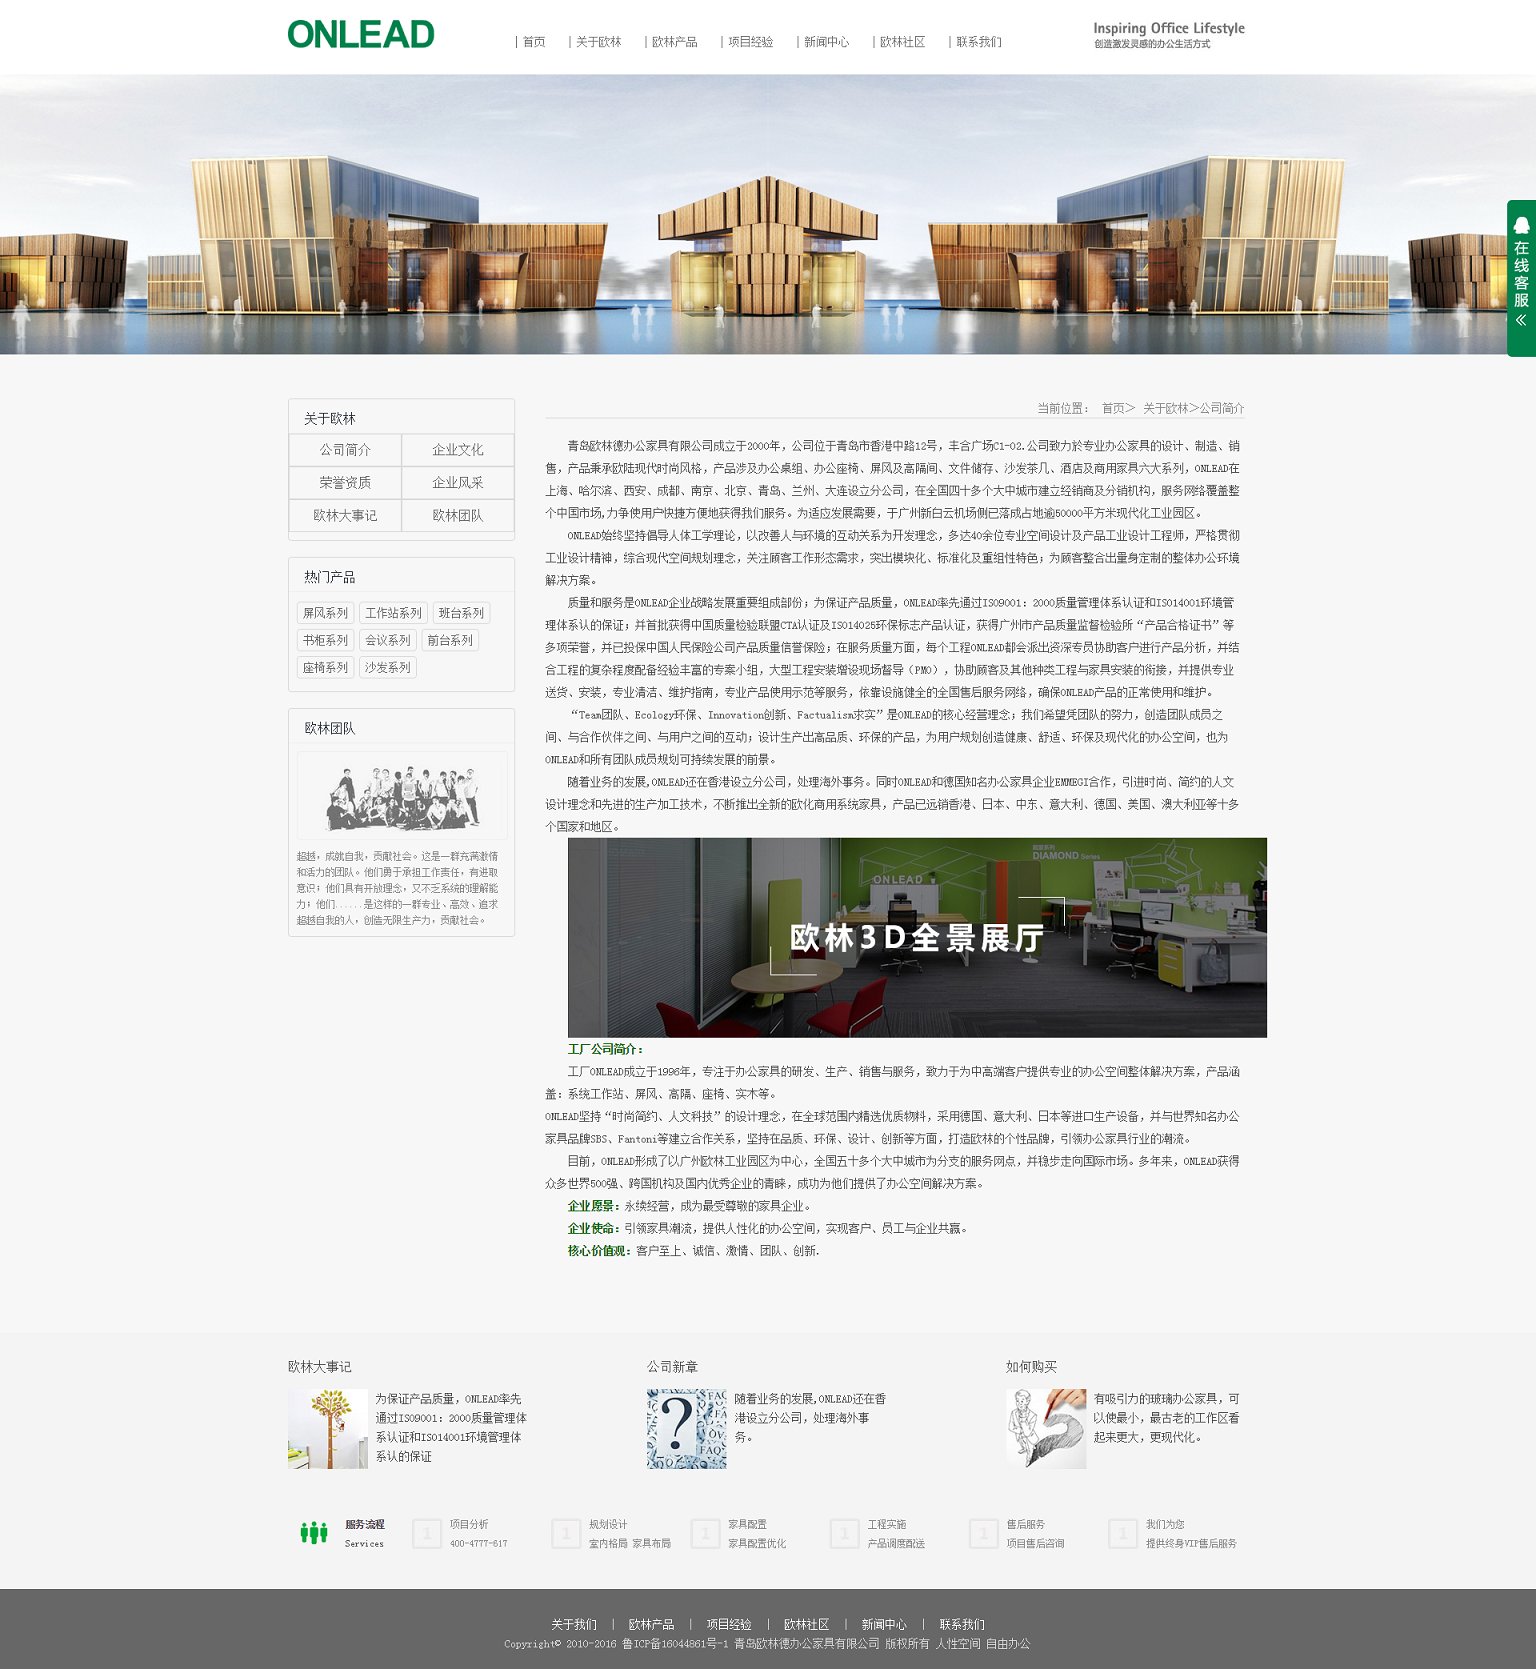Click the step icon beside 售后服务
The image size is (1536, 1669).
point(983,1533)
